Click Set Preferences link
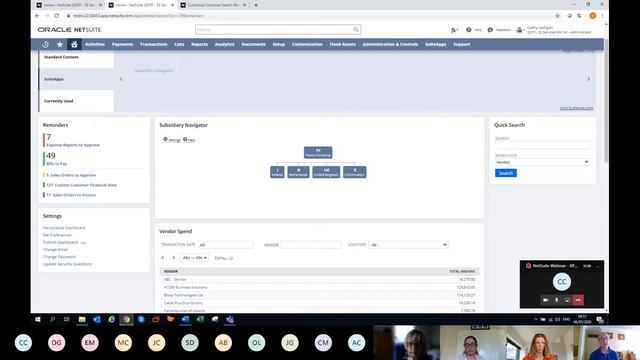 tap(57, 235)
